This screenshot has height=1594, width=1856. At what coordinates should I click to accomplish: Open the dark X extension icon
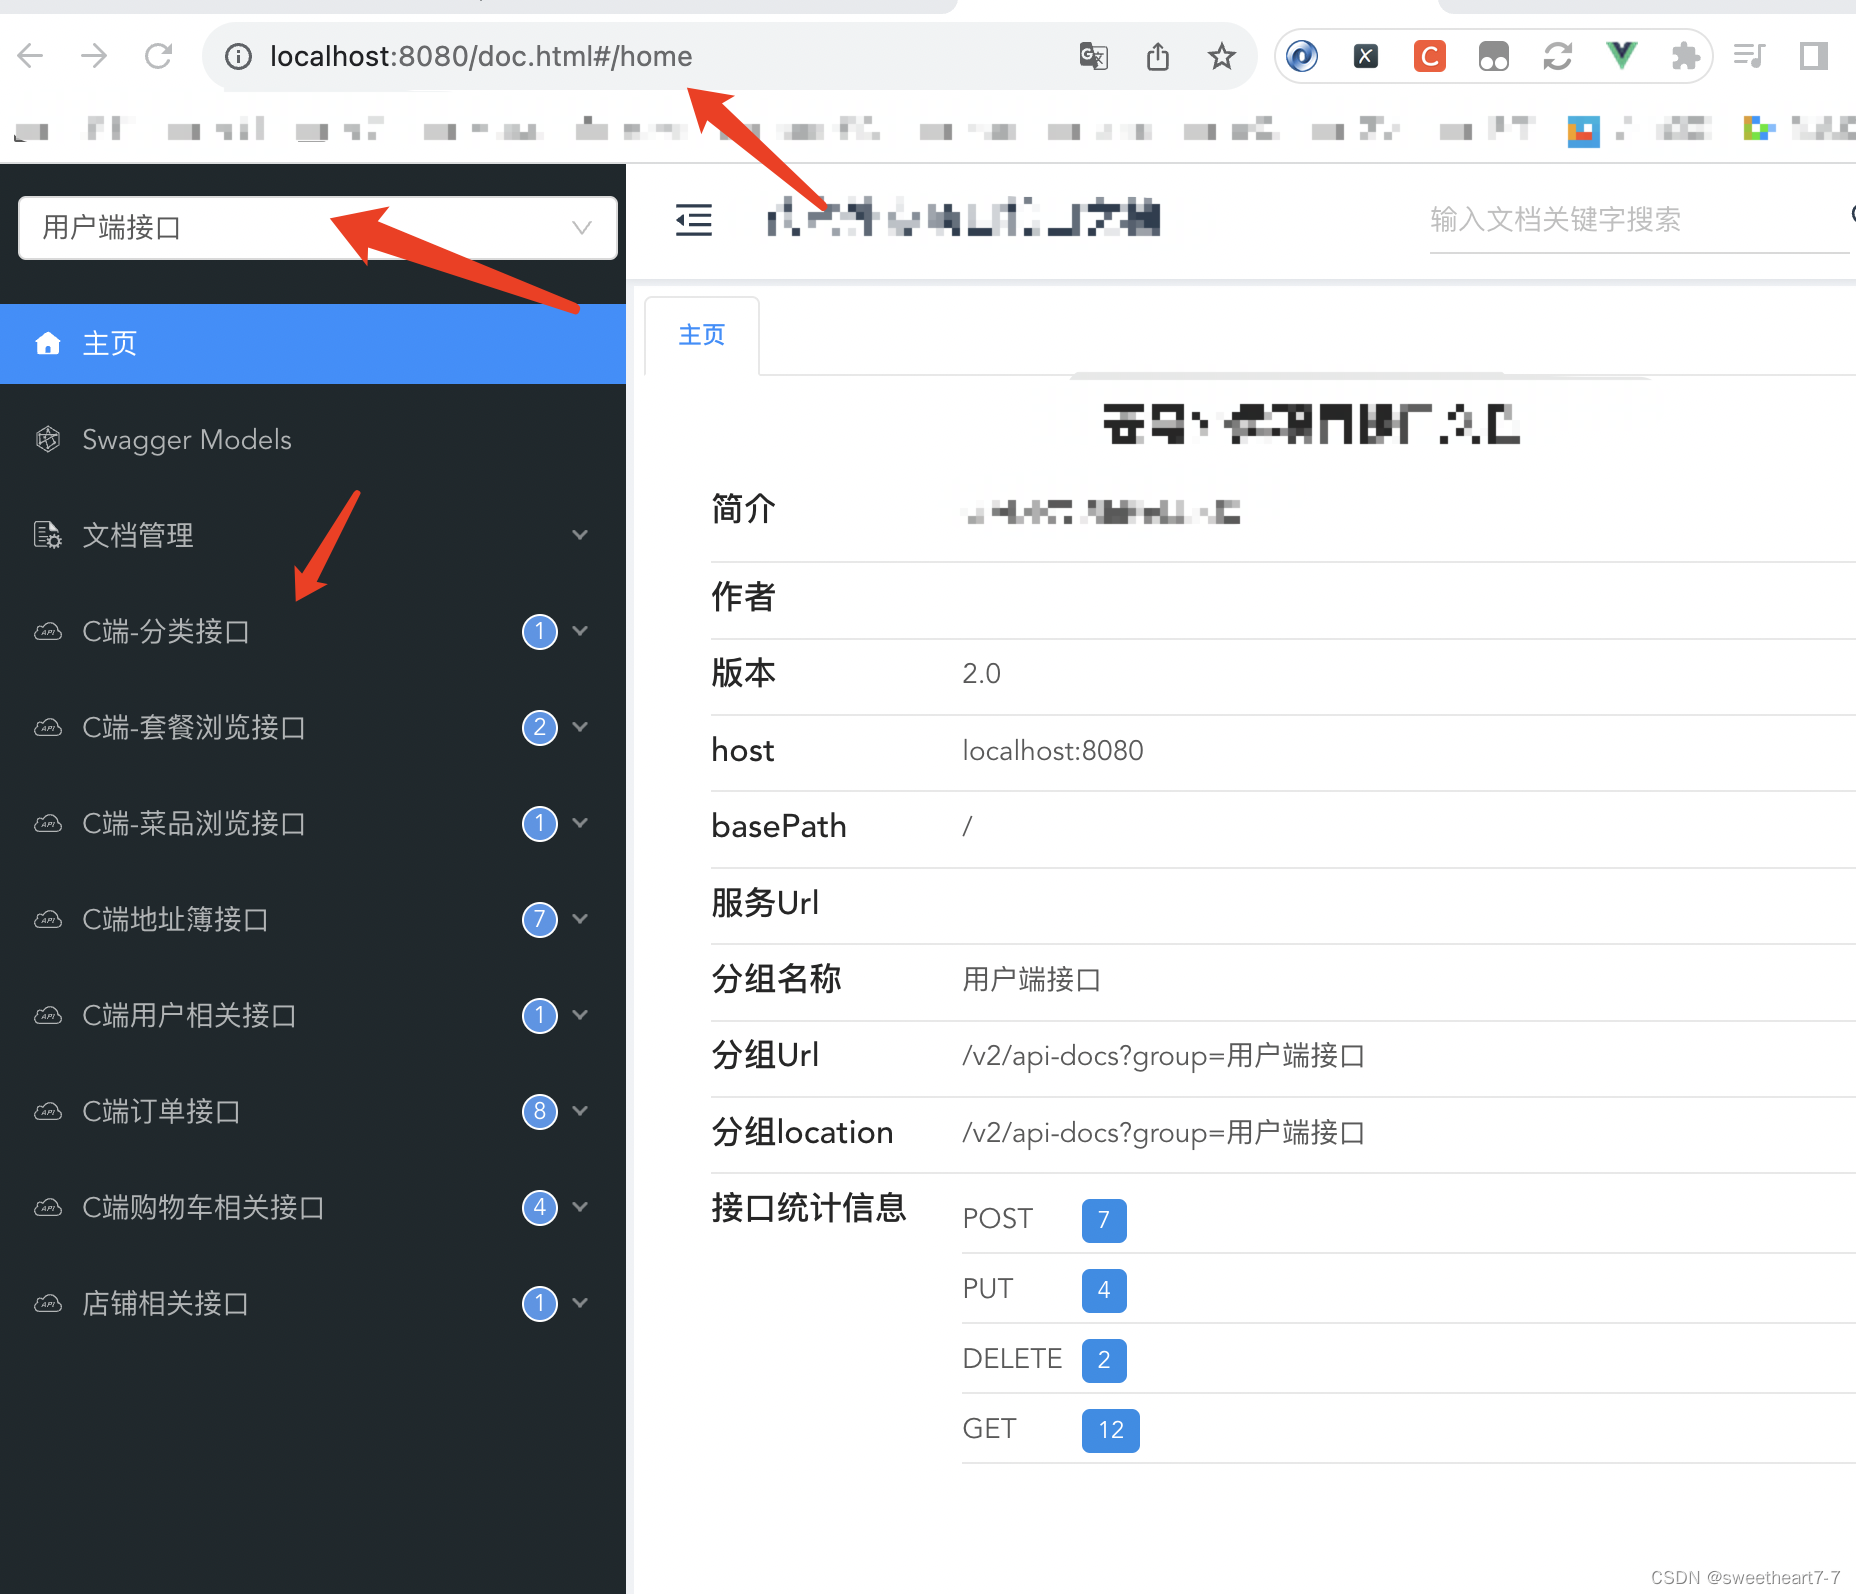pos(1366,56)
